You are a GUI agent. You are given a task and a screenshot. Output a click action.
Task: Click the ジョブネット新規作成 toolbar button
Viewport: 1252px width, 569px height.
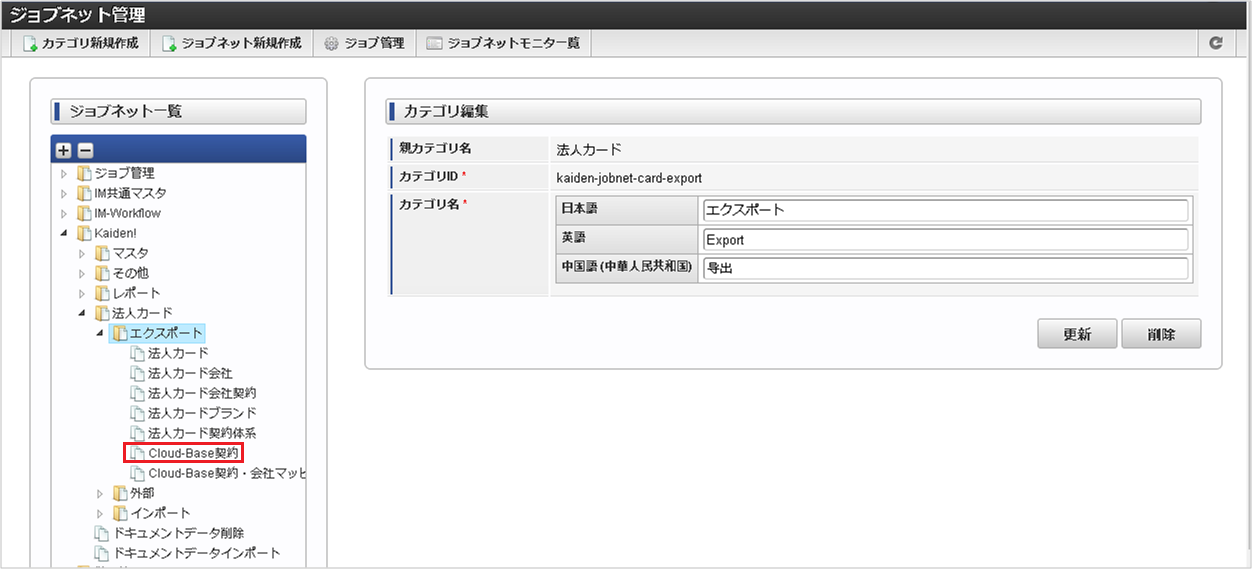(231, 43)
